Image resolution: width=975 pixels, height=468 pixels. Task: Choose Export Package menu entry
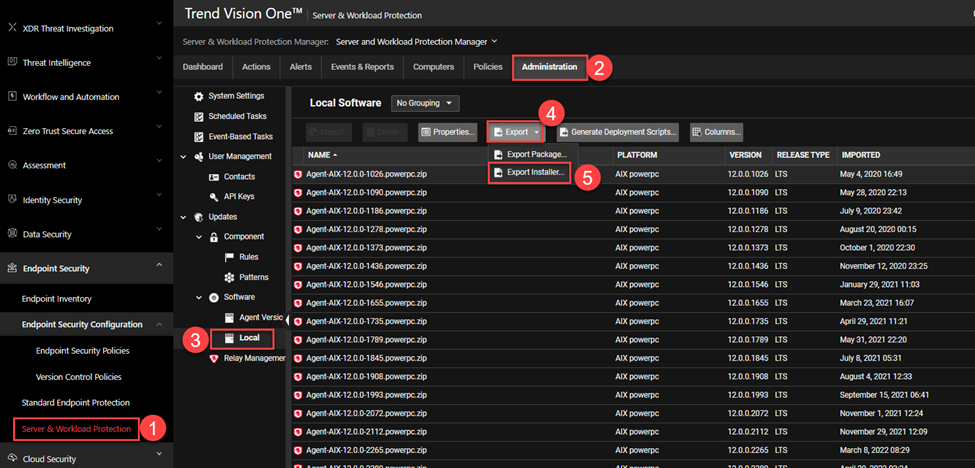(x=532, y=154)
